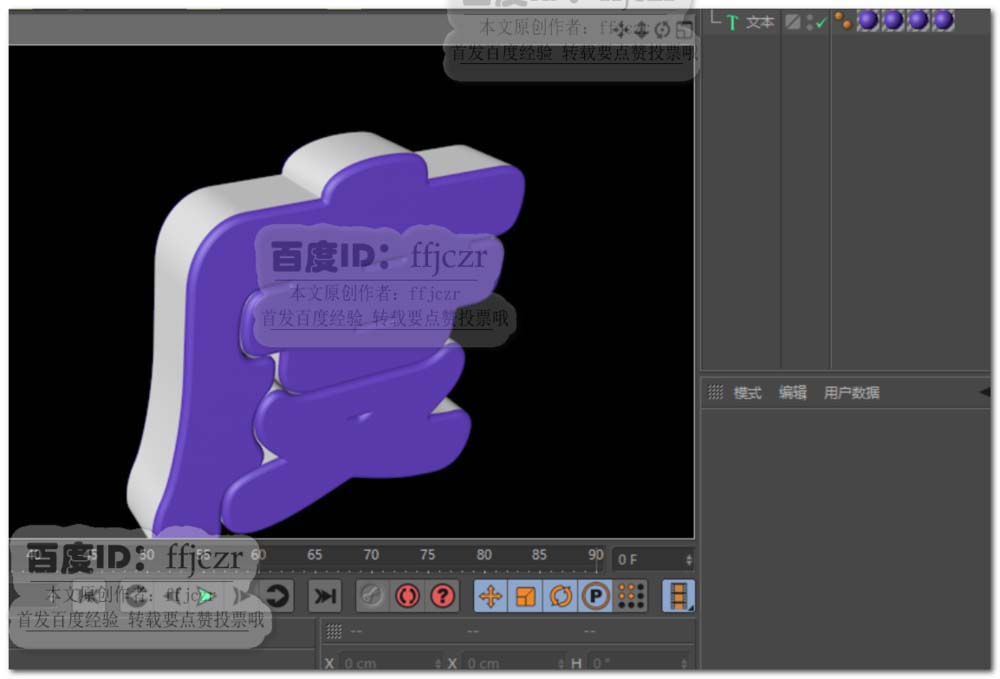
Task: Click the X size 0 cm field
Action: coord(513,663)
